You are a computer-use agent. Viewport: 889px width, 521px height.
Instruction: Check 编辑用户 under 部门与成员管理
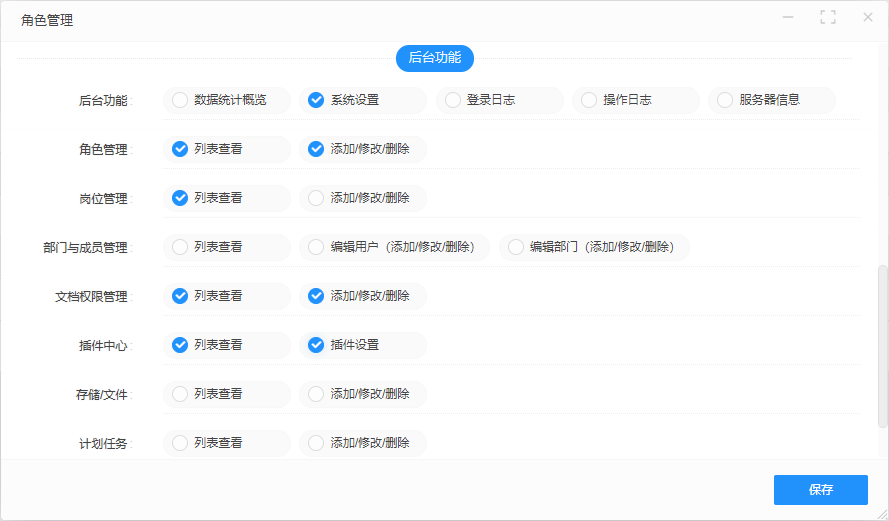click(316, 247)
